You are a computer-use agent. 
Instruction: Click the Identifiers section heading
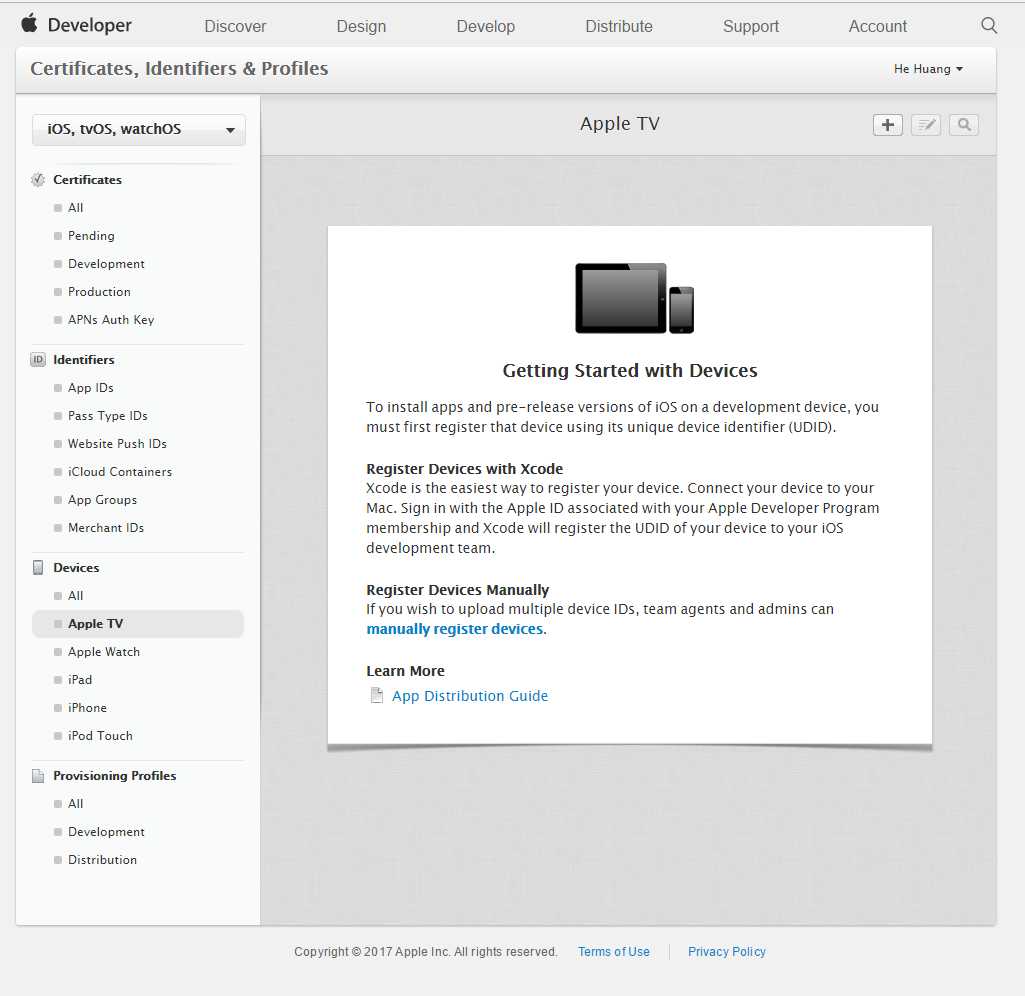84,360
